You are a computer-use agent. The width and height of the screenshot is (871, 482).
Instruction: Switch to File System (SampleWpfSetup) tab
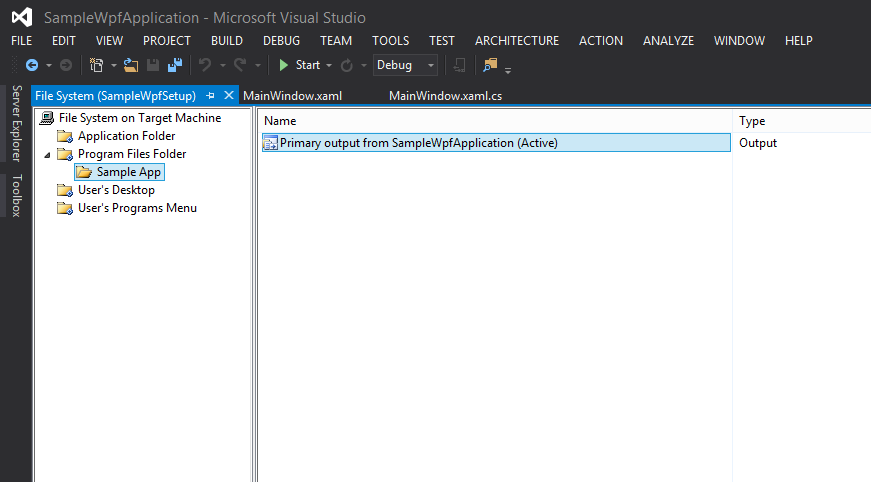point(116,96)
